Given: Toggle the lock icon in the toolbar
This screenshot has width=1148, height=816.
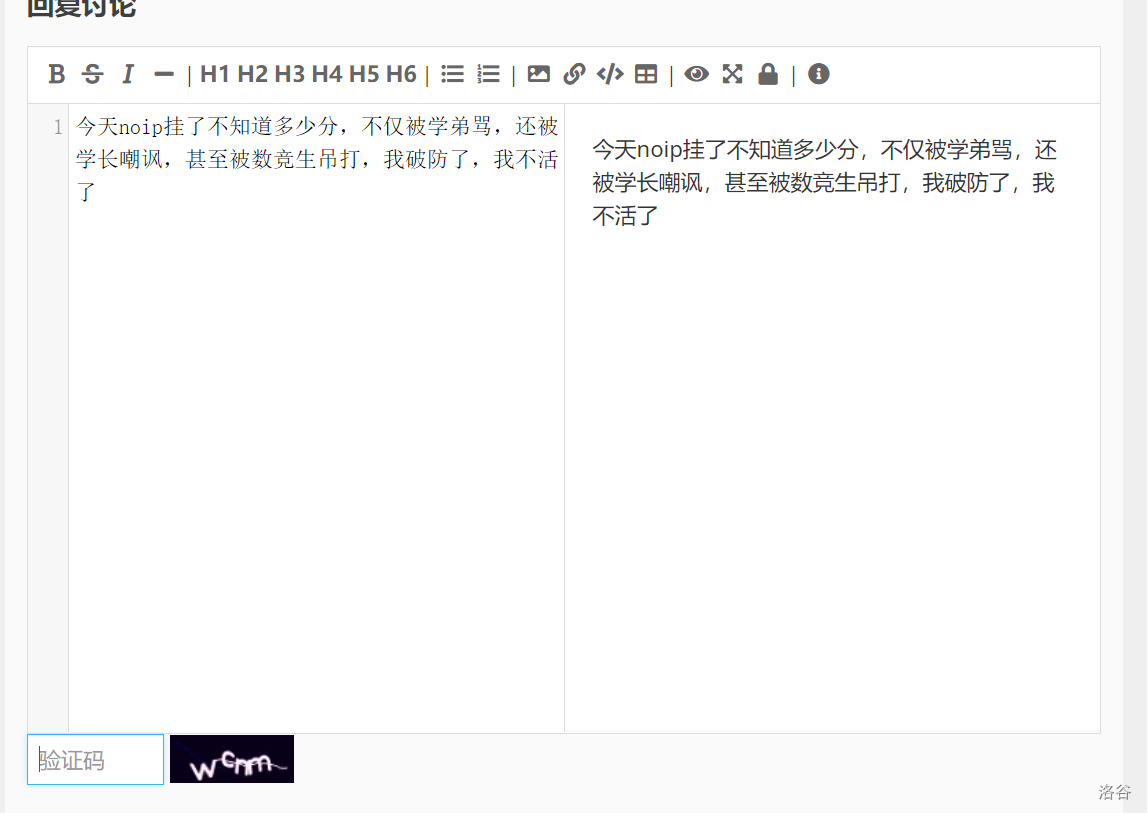Looking at the screenshot, I should pos(768,74).
